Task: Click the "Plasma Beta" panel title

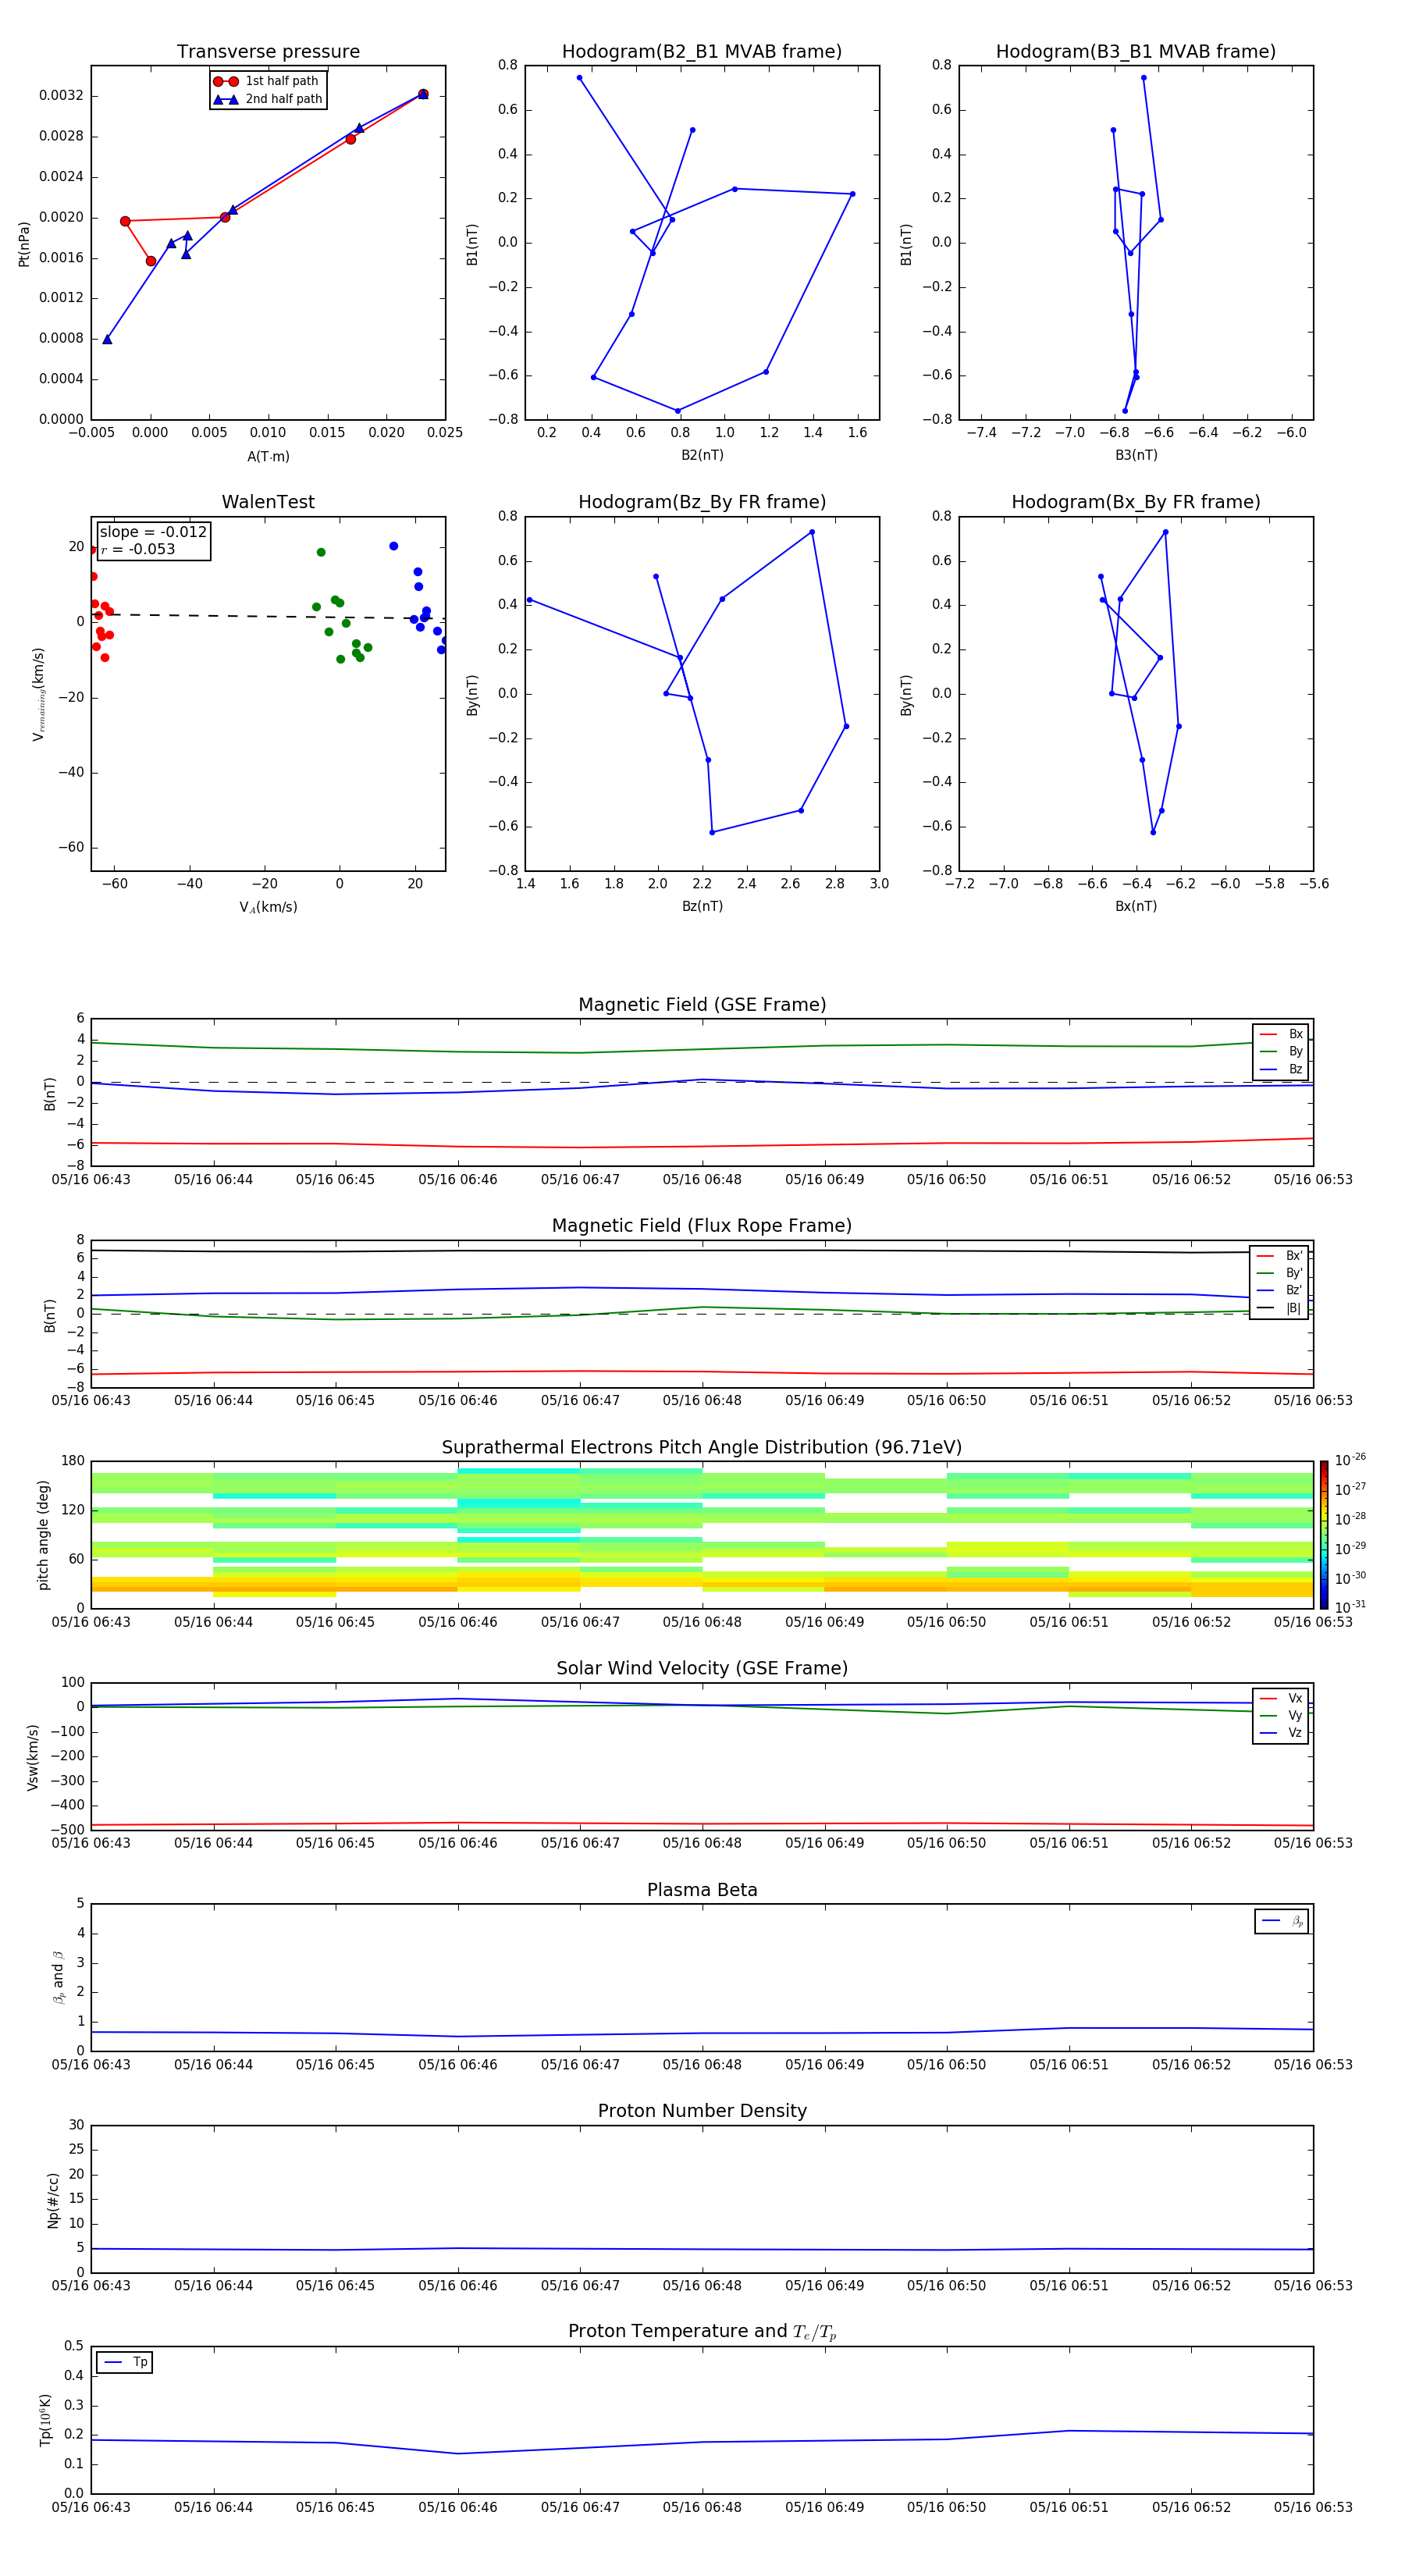Action: tap(702, 1890)
